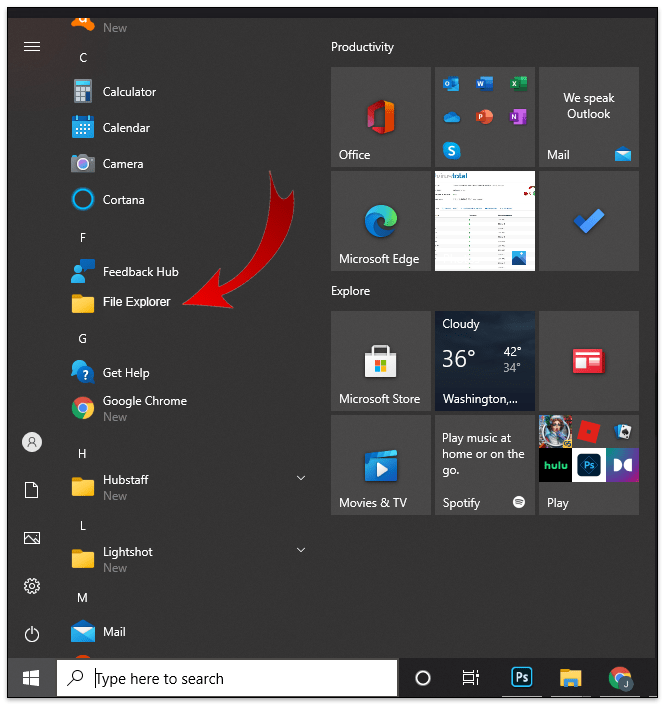Image resolution: width=666 pixels, height=706 pixels.
Task: Open Mail from the M section
Action: coord(189,632)
